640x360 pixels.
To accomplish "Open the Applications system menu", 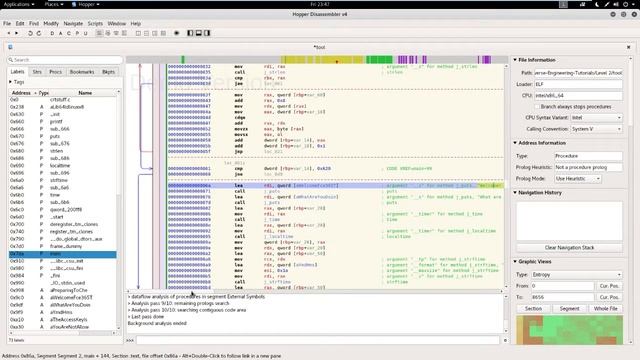I will [19, 4].
